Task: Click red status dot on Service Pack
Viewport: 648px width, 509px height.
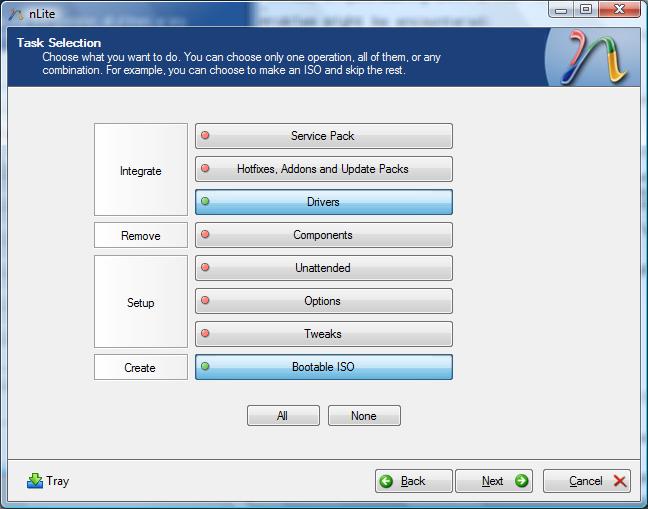Action: (x=206, y=136)
